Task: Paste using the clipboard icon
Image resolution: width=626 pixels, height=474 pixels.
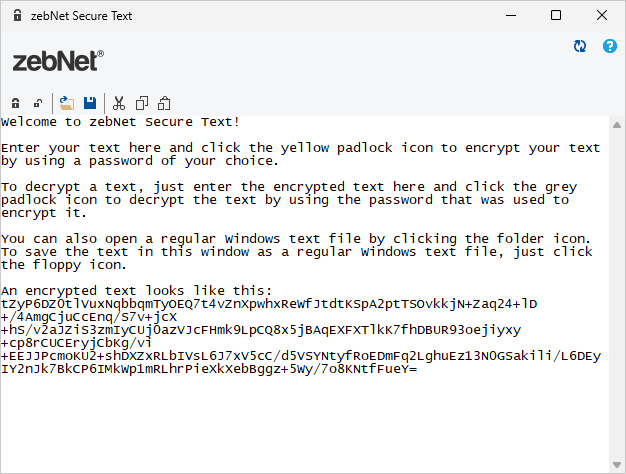Action: pos(164,103)
